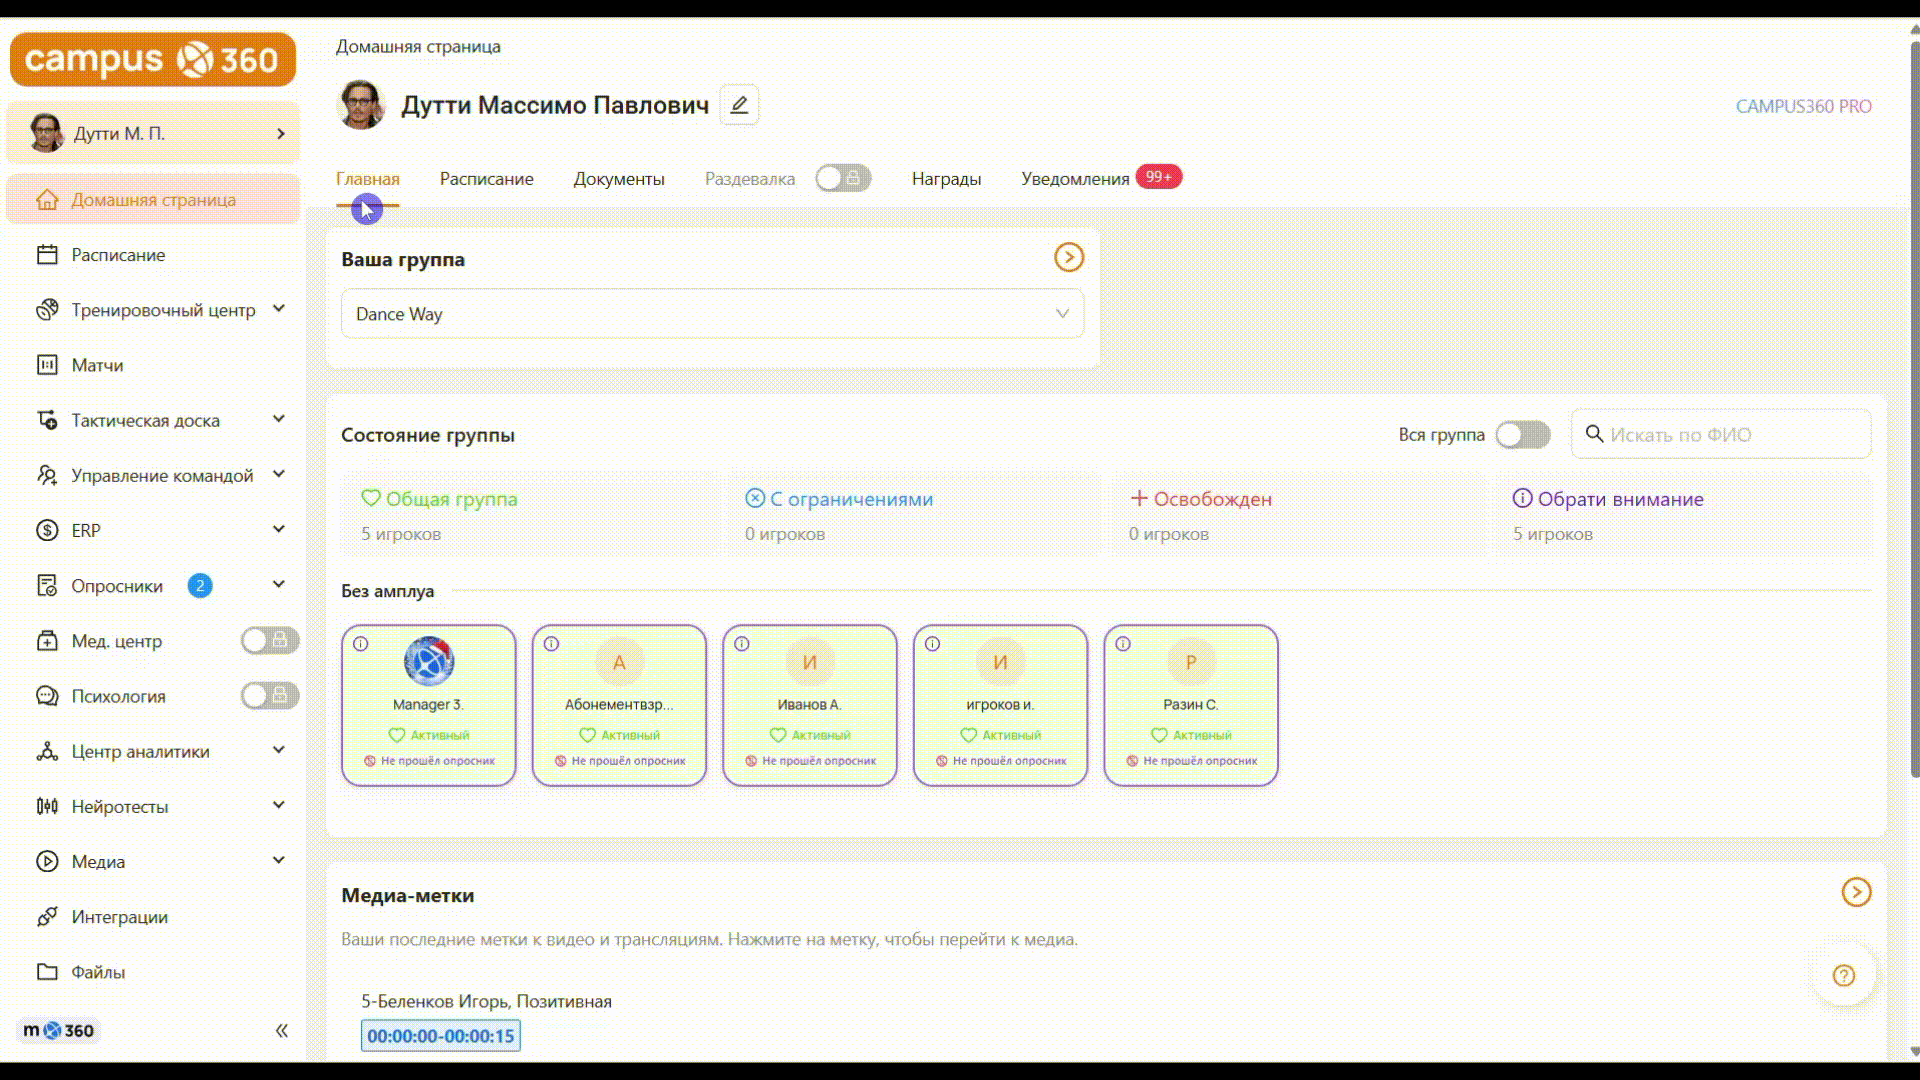Click the help question mark button
The image size is (1920, 1080).
click(1843, 976)
